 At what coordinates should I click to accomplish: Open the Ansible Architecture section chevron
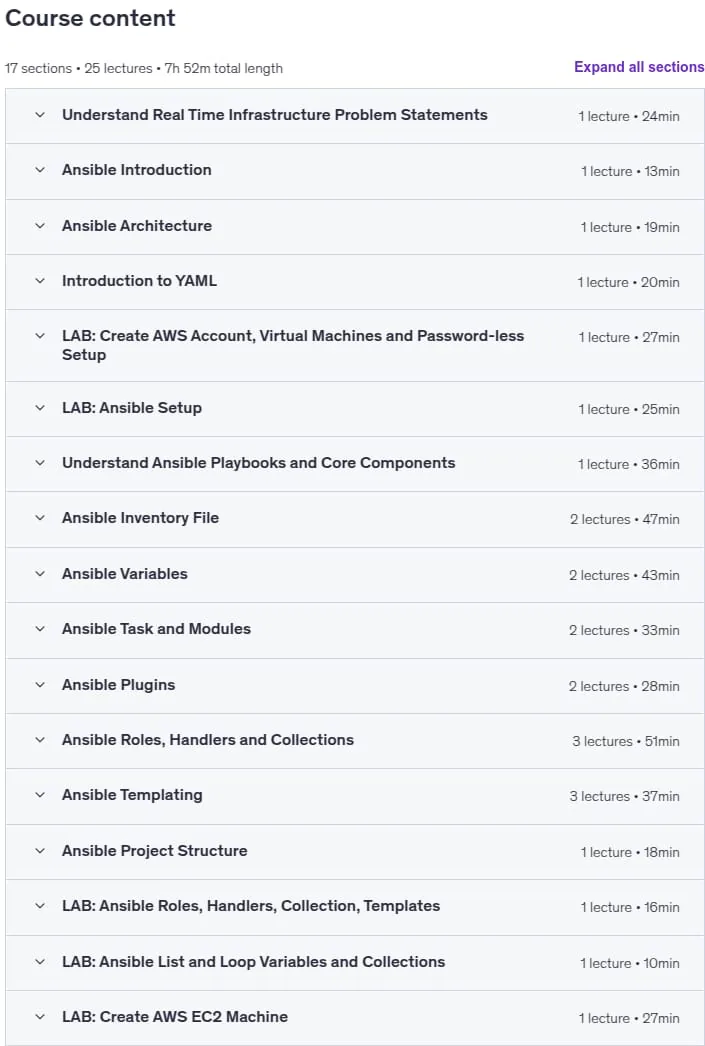[x=40, y=226]
